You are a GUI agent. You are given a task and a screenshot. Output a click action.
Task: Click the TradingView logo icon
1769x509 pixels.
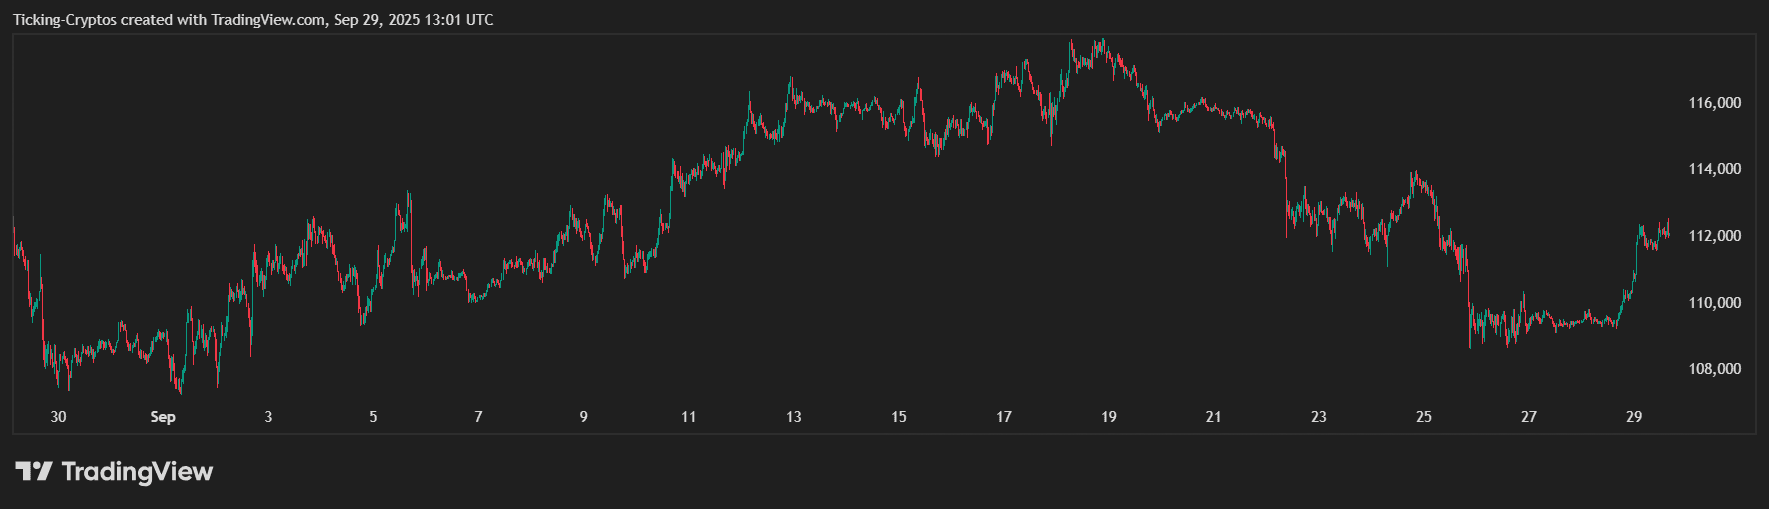33,471
